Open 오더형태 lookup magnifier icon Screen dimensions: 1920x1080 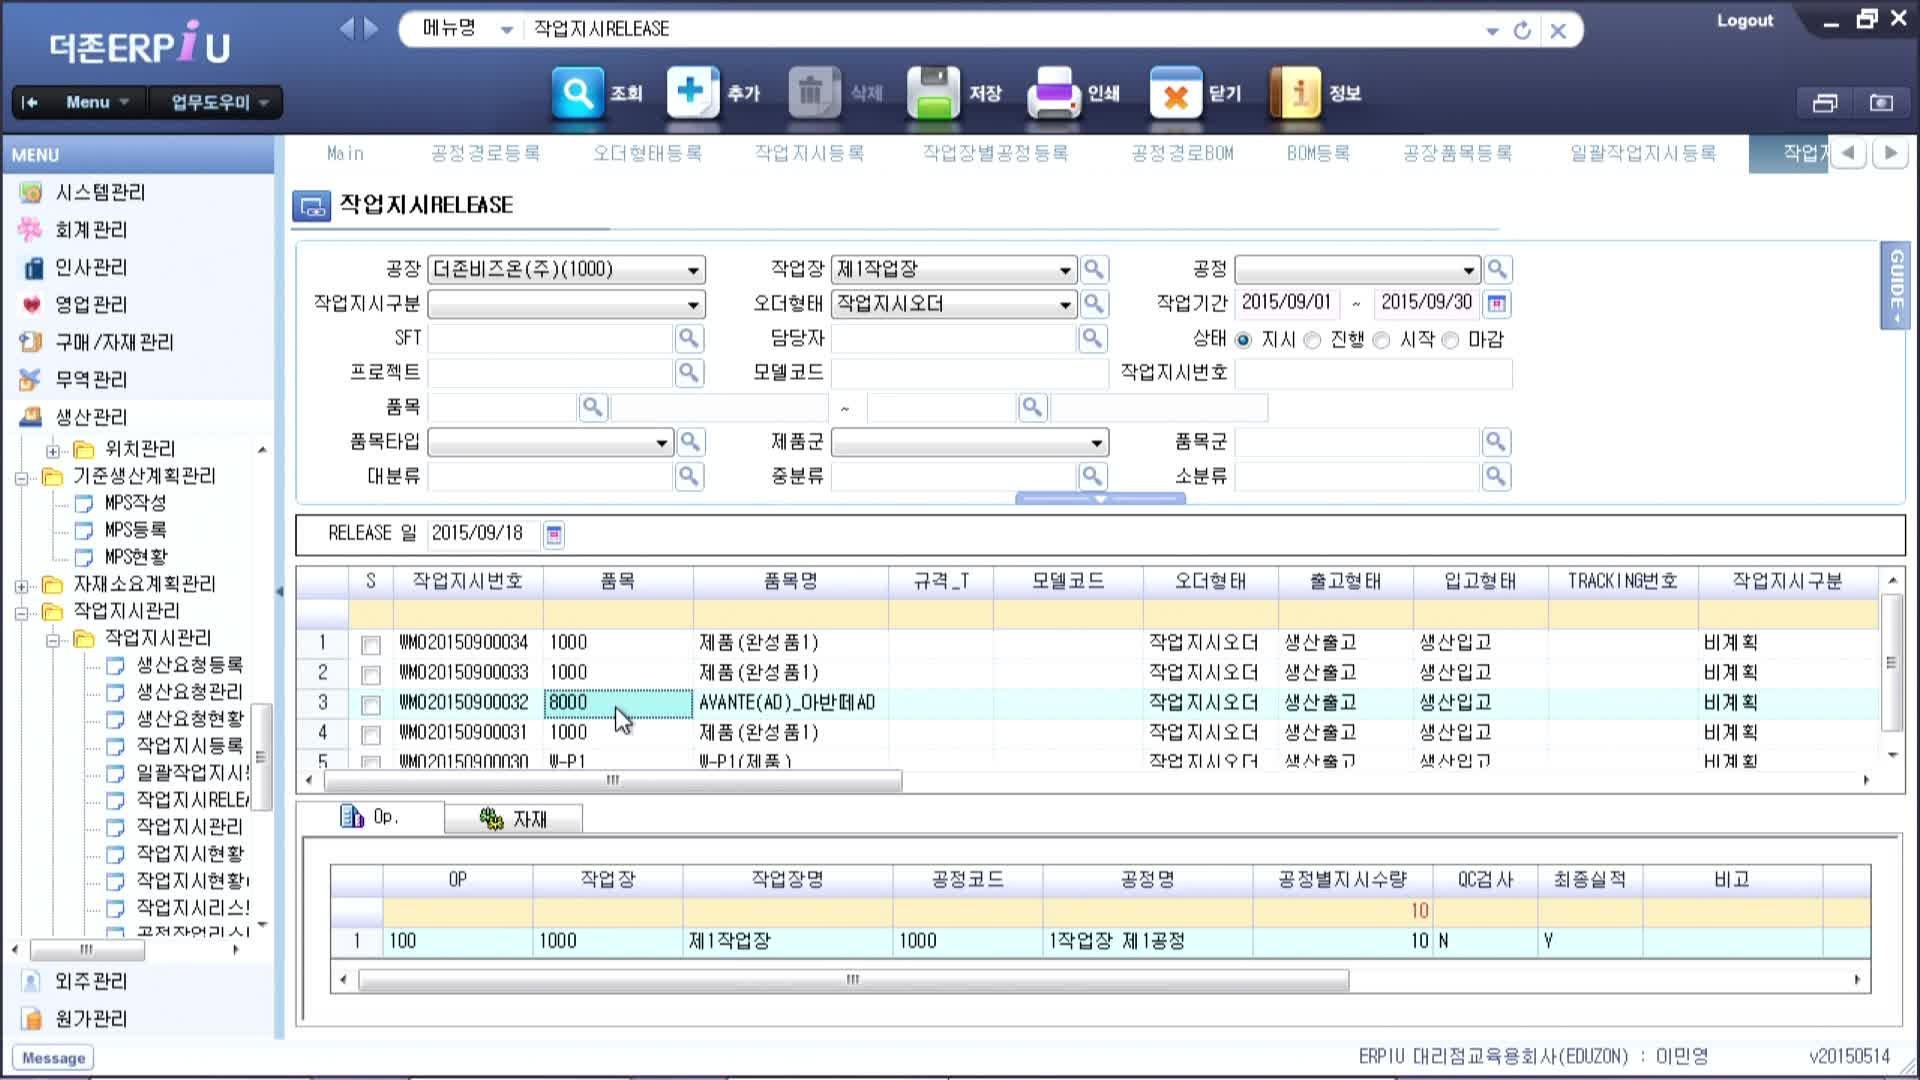pyautogui.click(x=1094, y=304)
